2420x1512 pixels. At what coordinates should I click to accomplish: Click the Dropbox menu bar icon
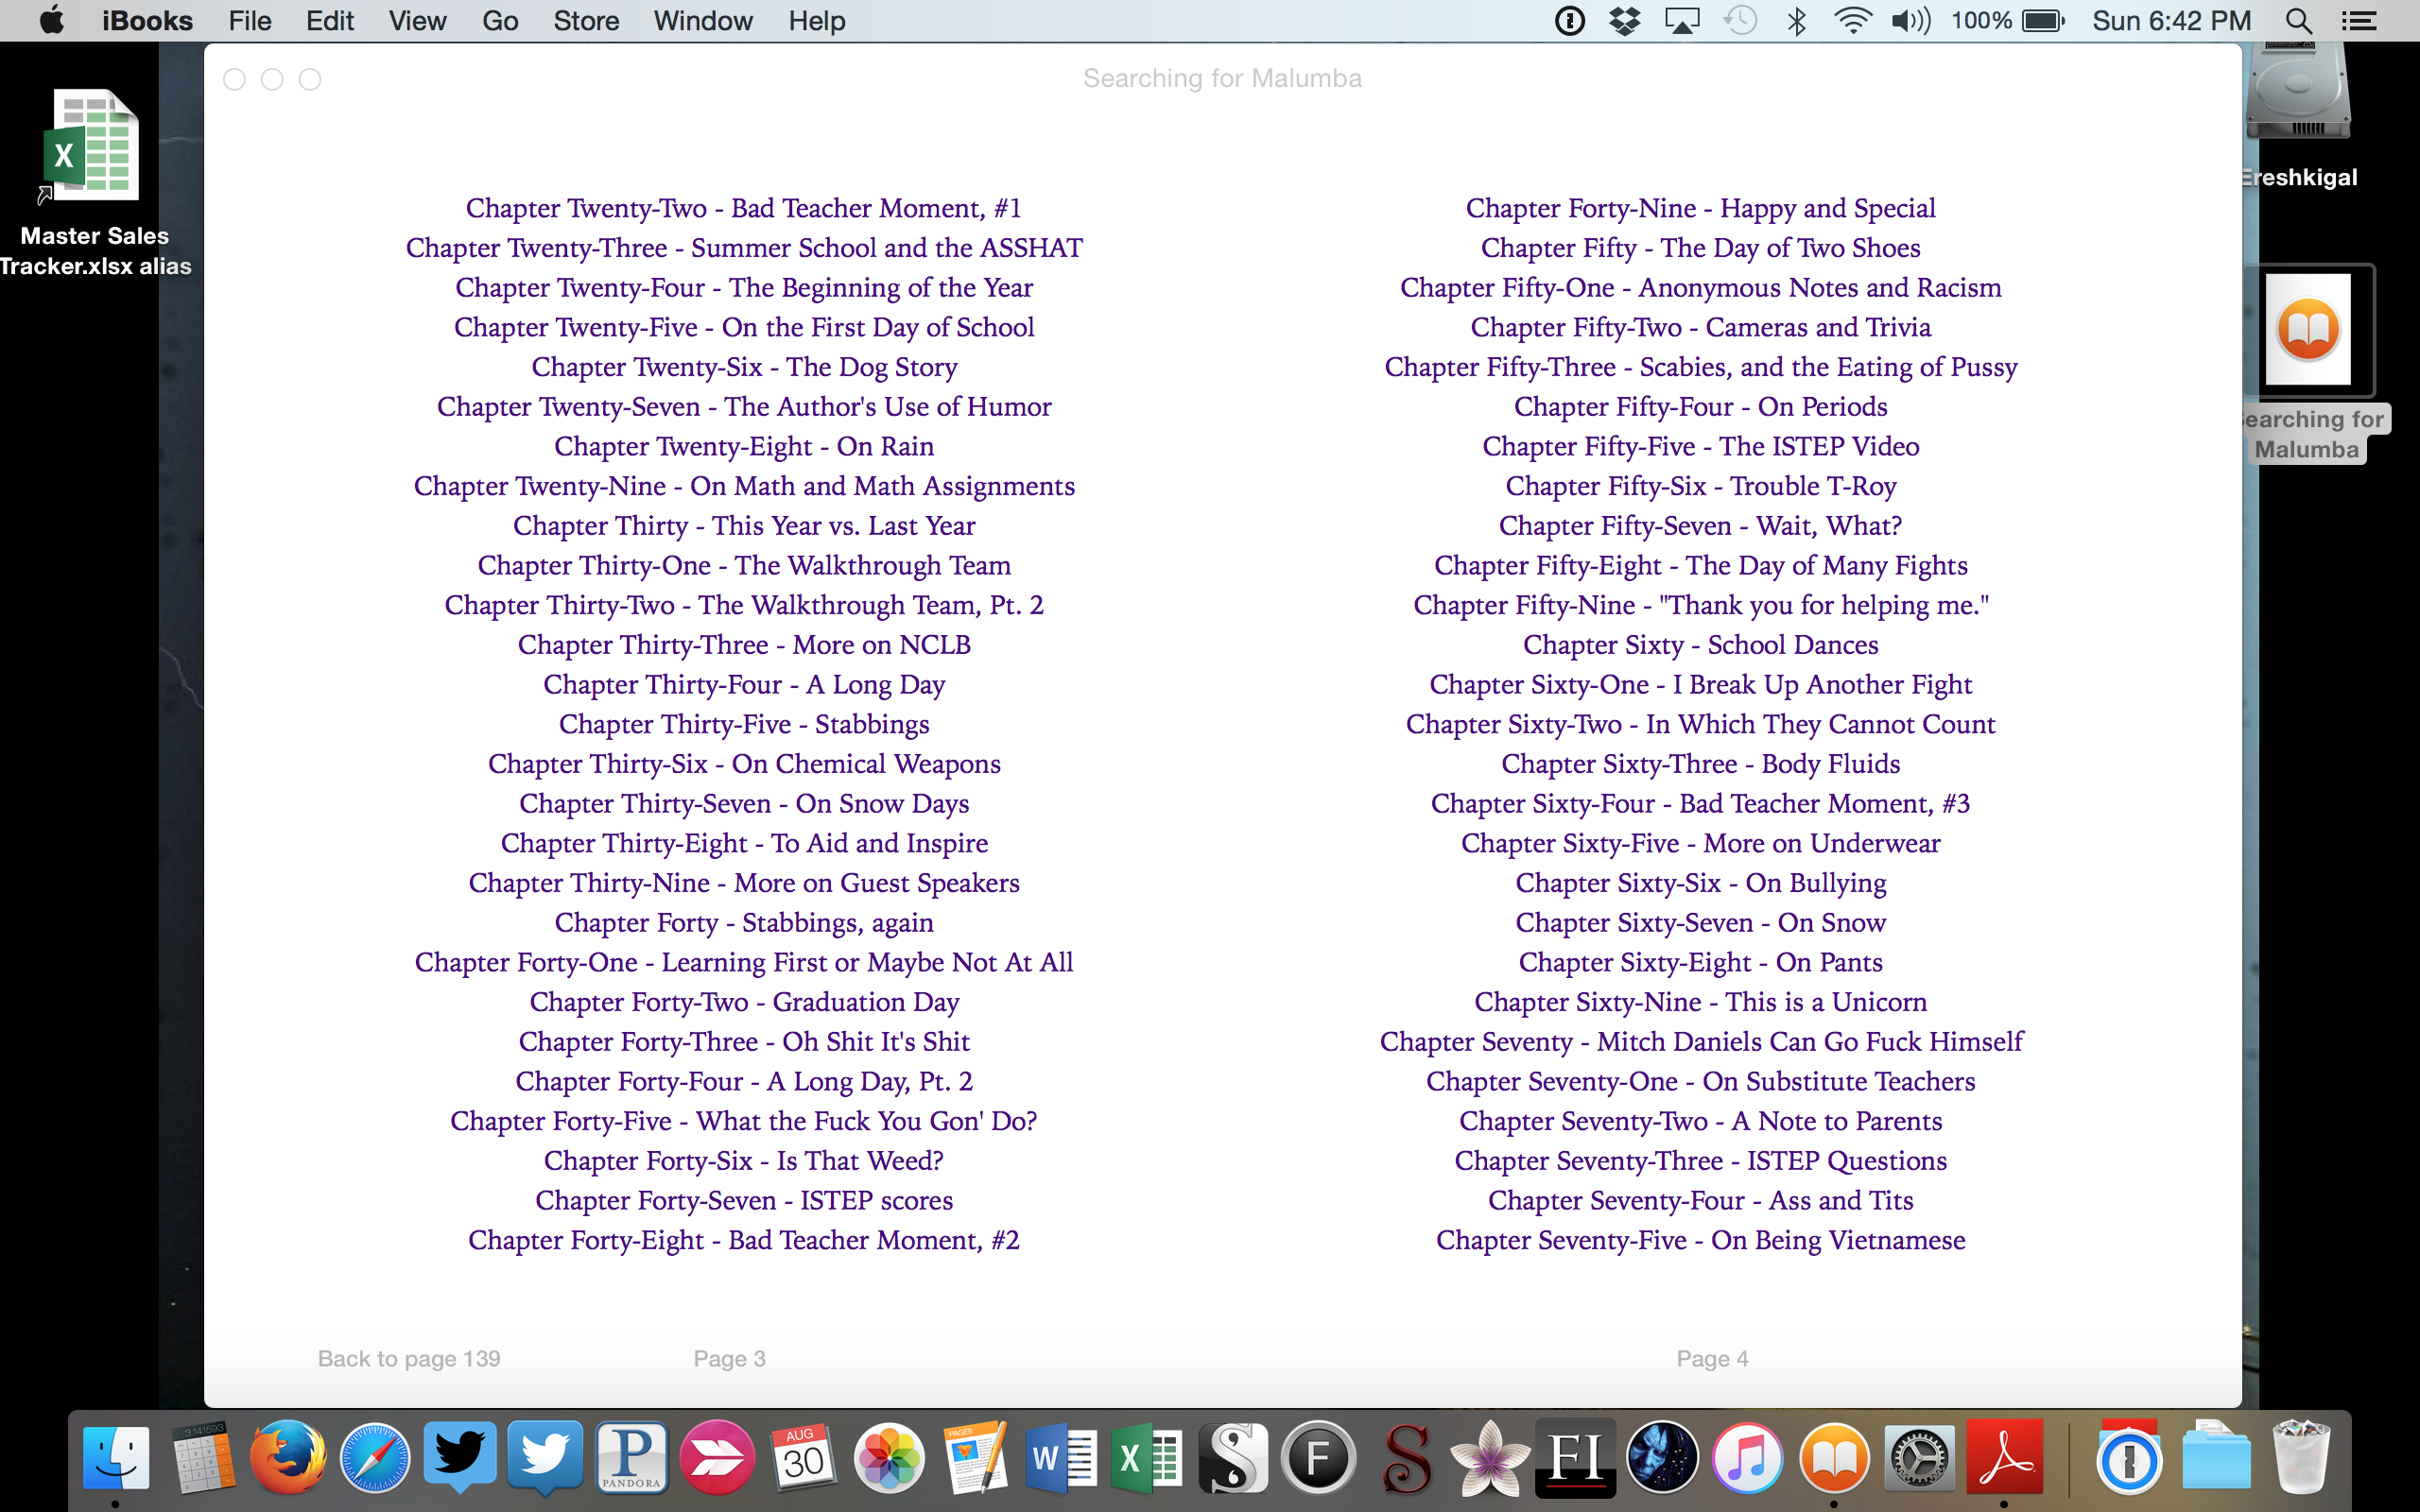coord(1625,21)
